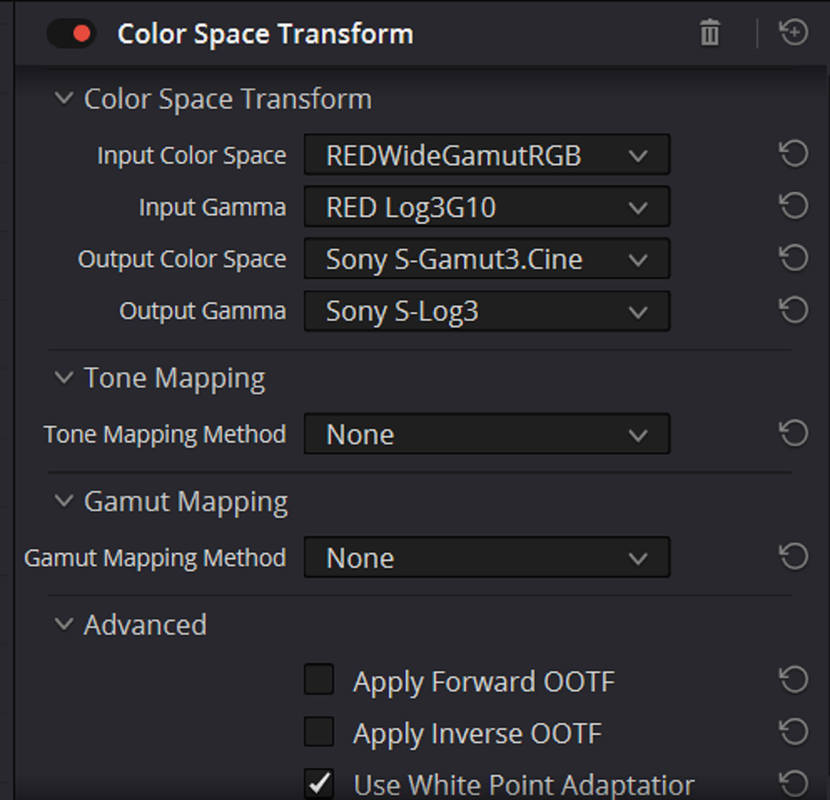
Task: Reset the Tone Mapping Method
Action: coord(793,433)
